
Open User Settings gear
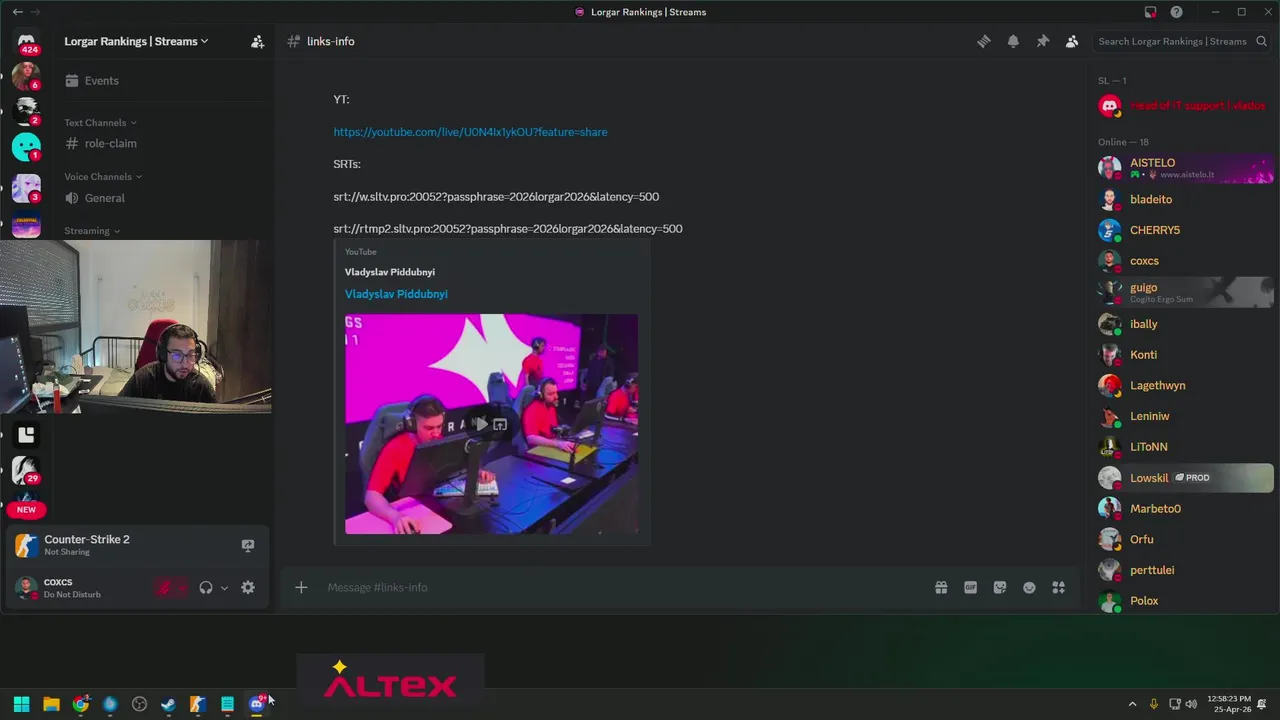[x=248, y=588]
